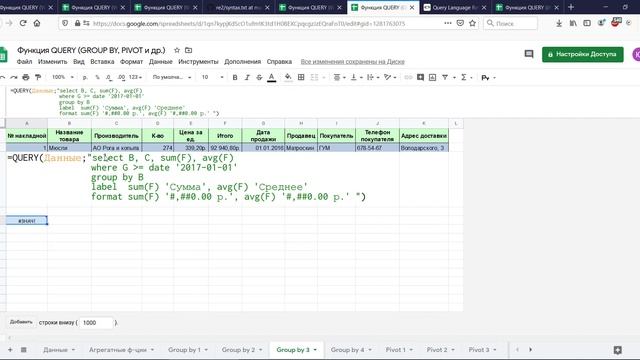Screen dimensions: 640x360
Task: Open the Вид menu
Action: [x=79, y=62]
